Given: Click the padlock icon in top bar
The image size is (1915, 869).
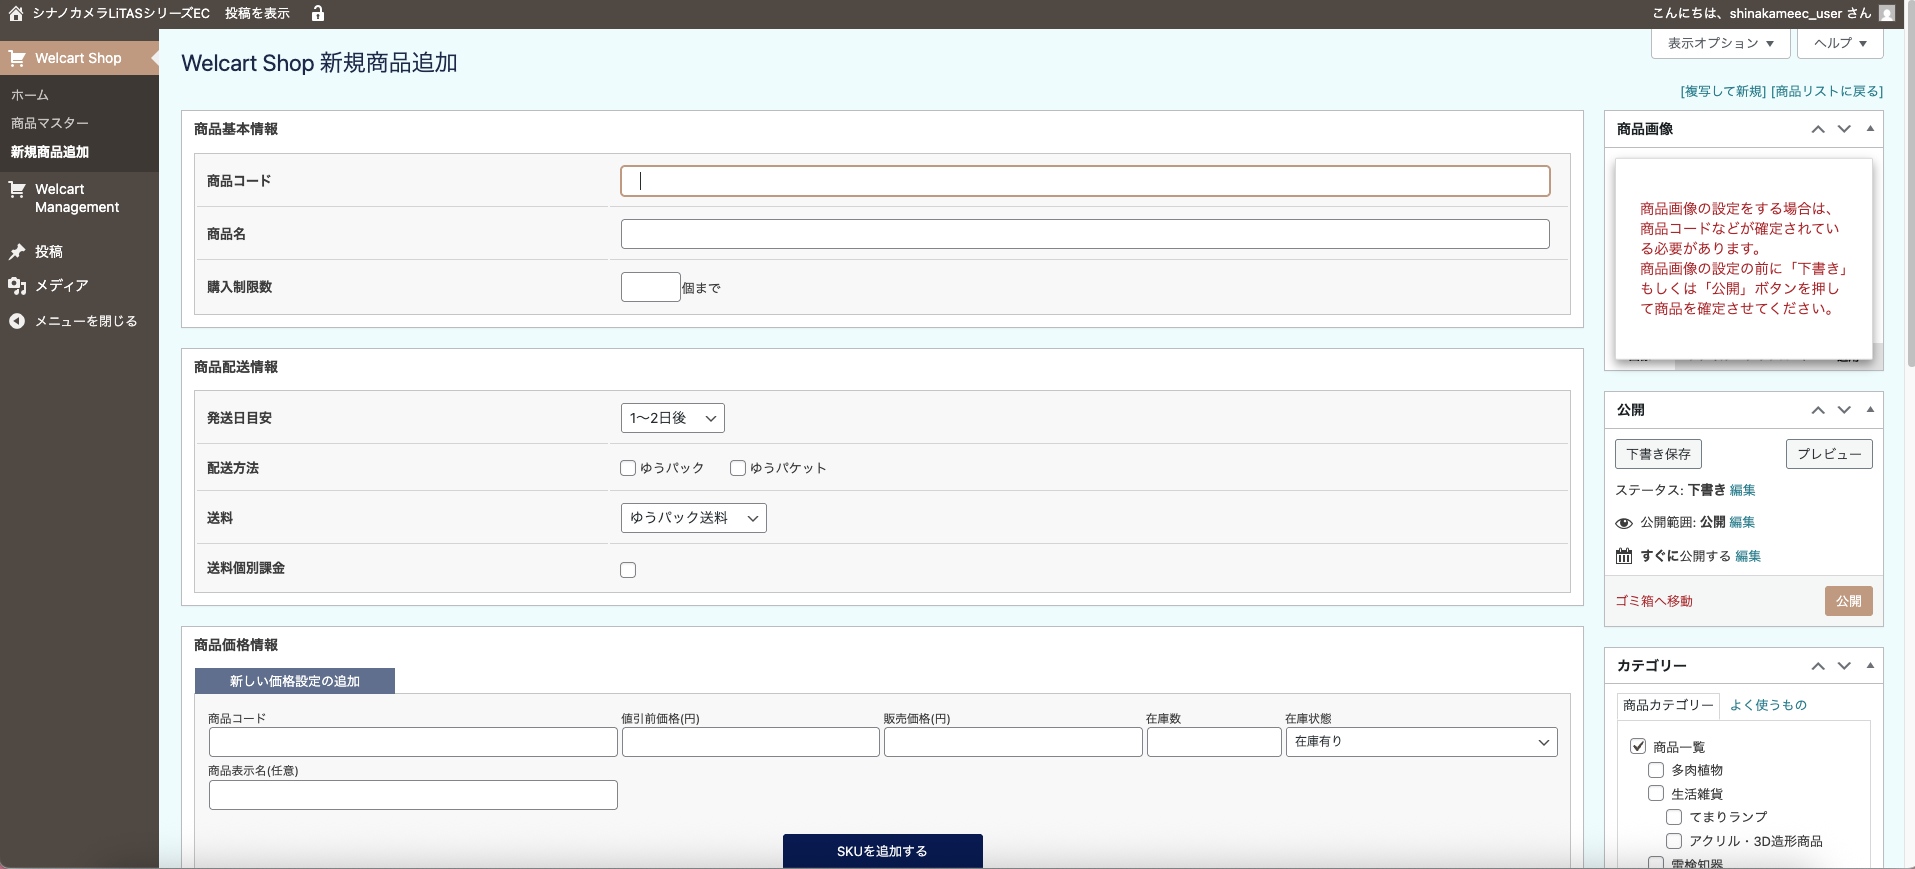Looking at the screenshot, I should point(318,13).
